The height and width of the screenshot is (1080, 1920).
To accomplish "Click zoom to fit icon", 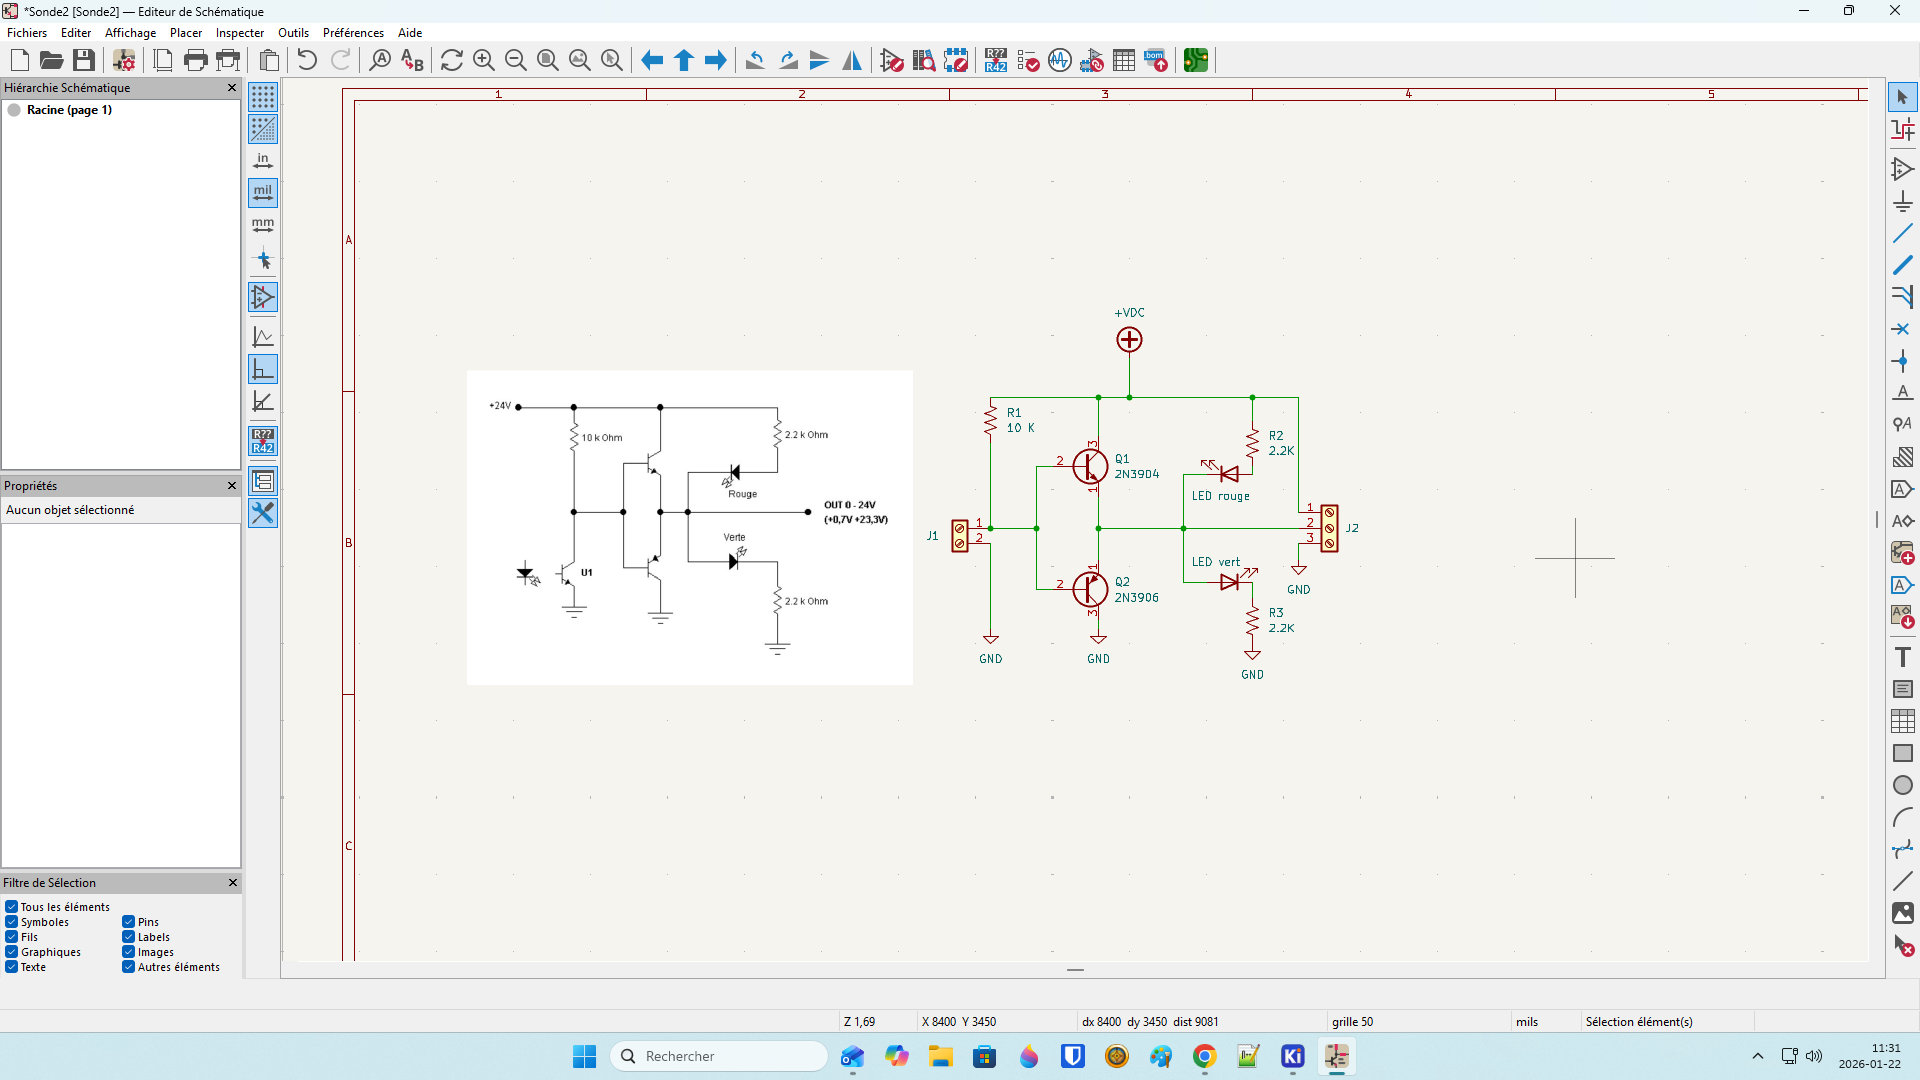I will tap(548, 60).
